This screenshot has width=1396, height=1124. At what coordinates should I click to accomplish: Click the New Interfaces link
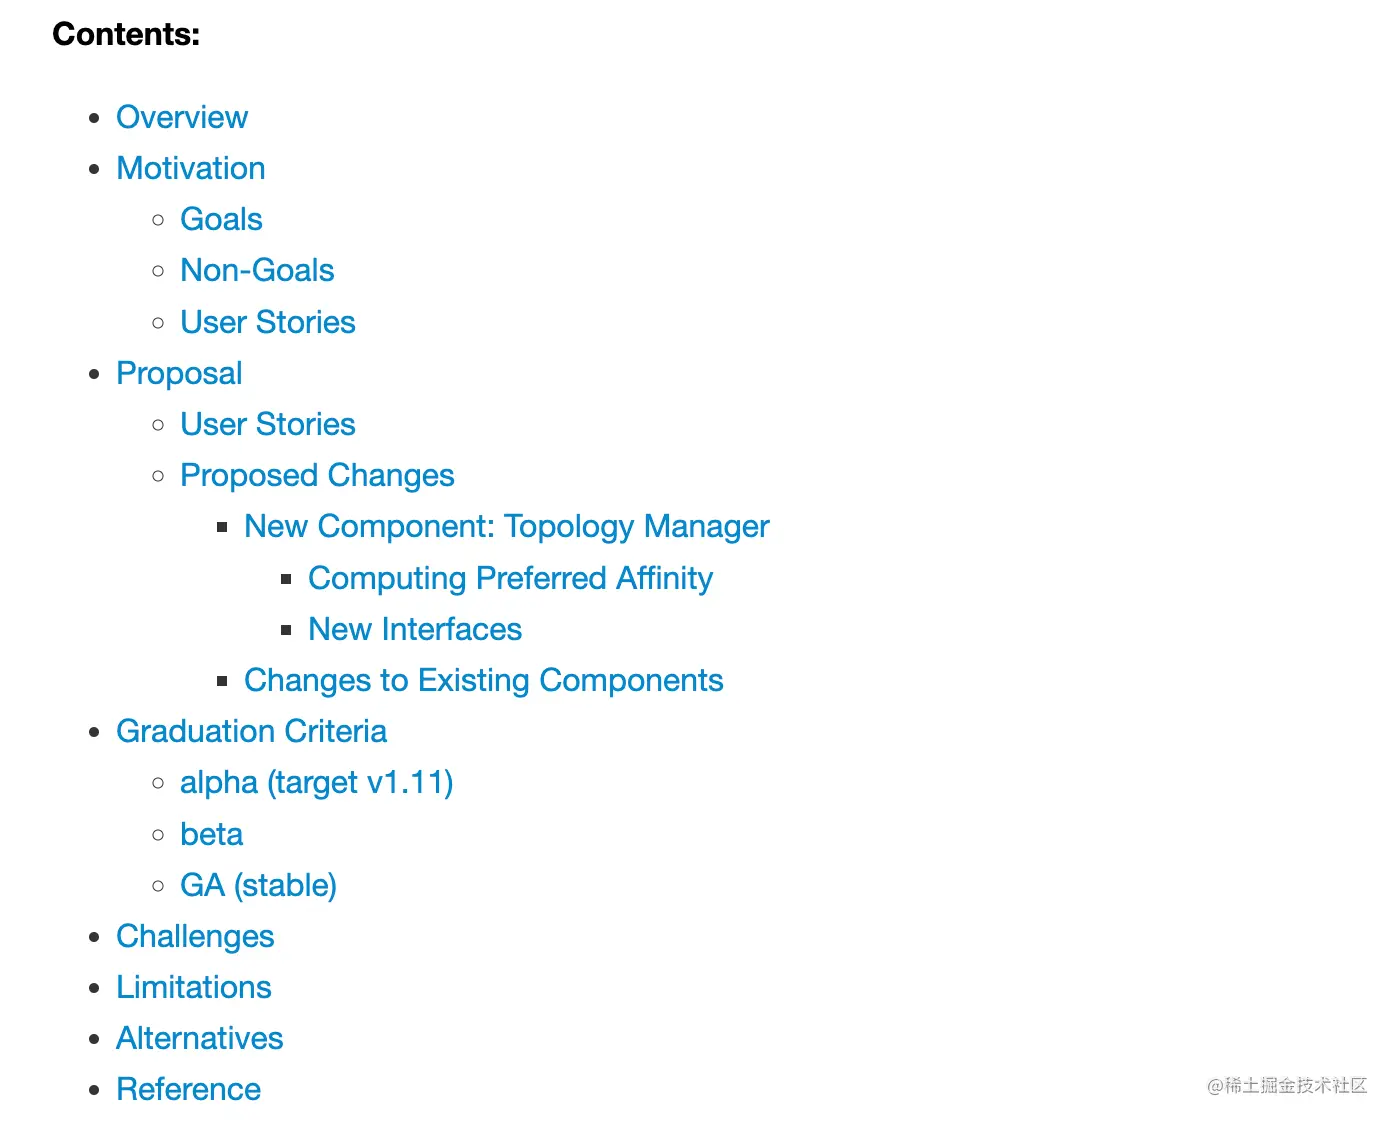415,629
